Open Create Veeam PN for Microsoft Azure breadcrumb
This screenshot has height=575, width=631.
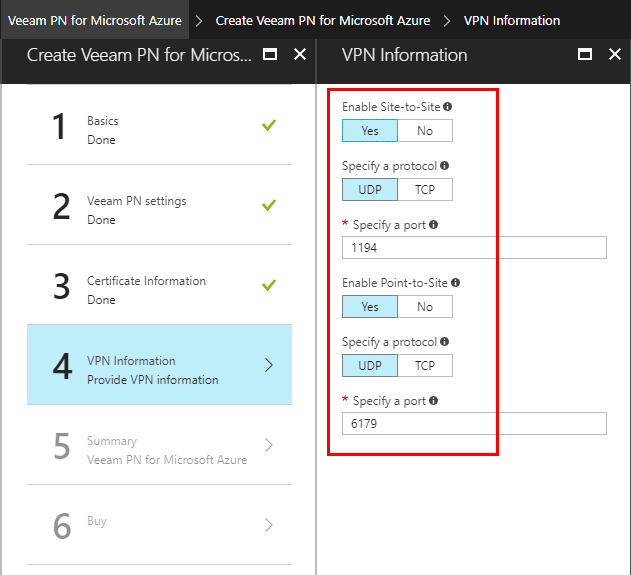coord(322,20)
